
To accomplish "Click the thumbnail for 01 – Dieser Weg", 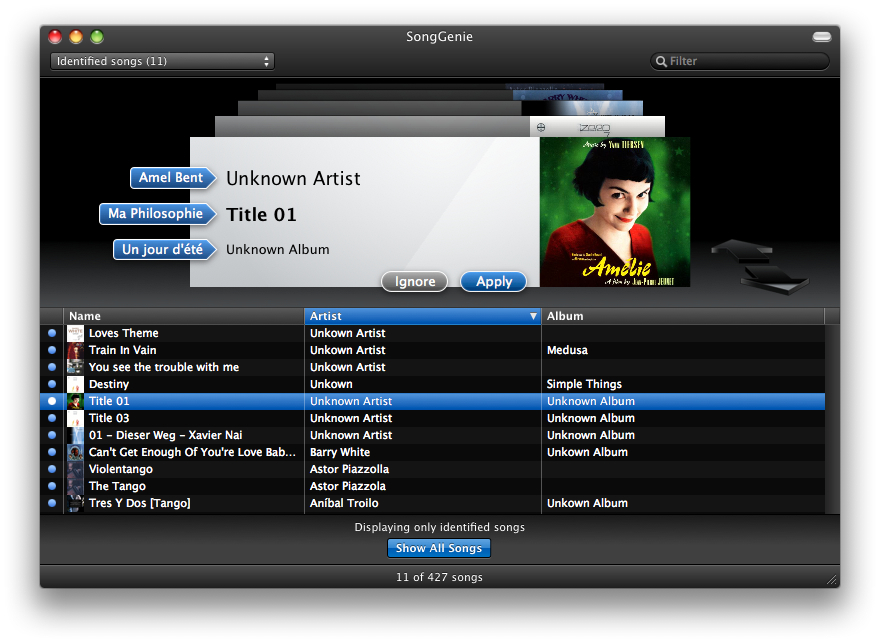I will point(75,435).
